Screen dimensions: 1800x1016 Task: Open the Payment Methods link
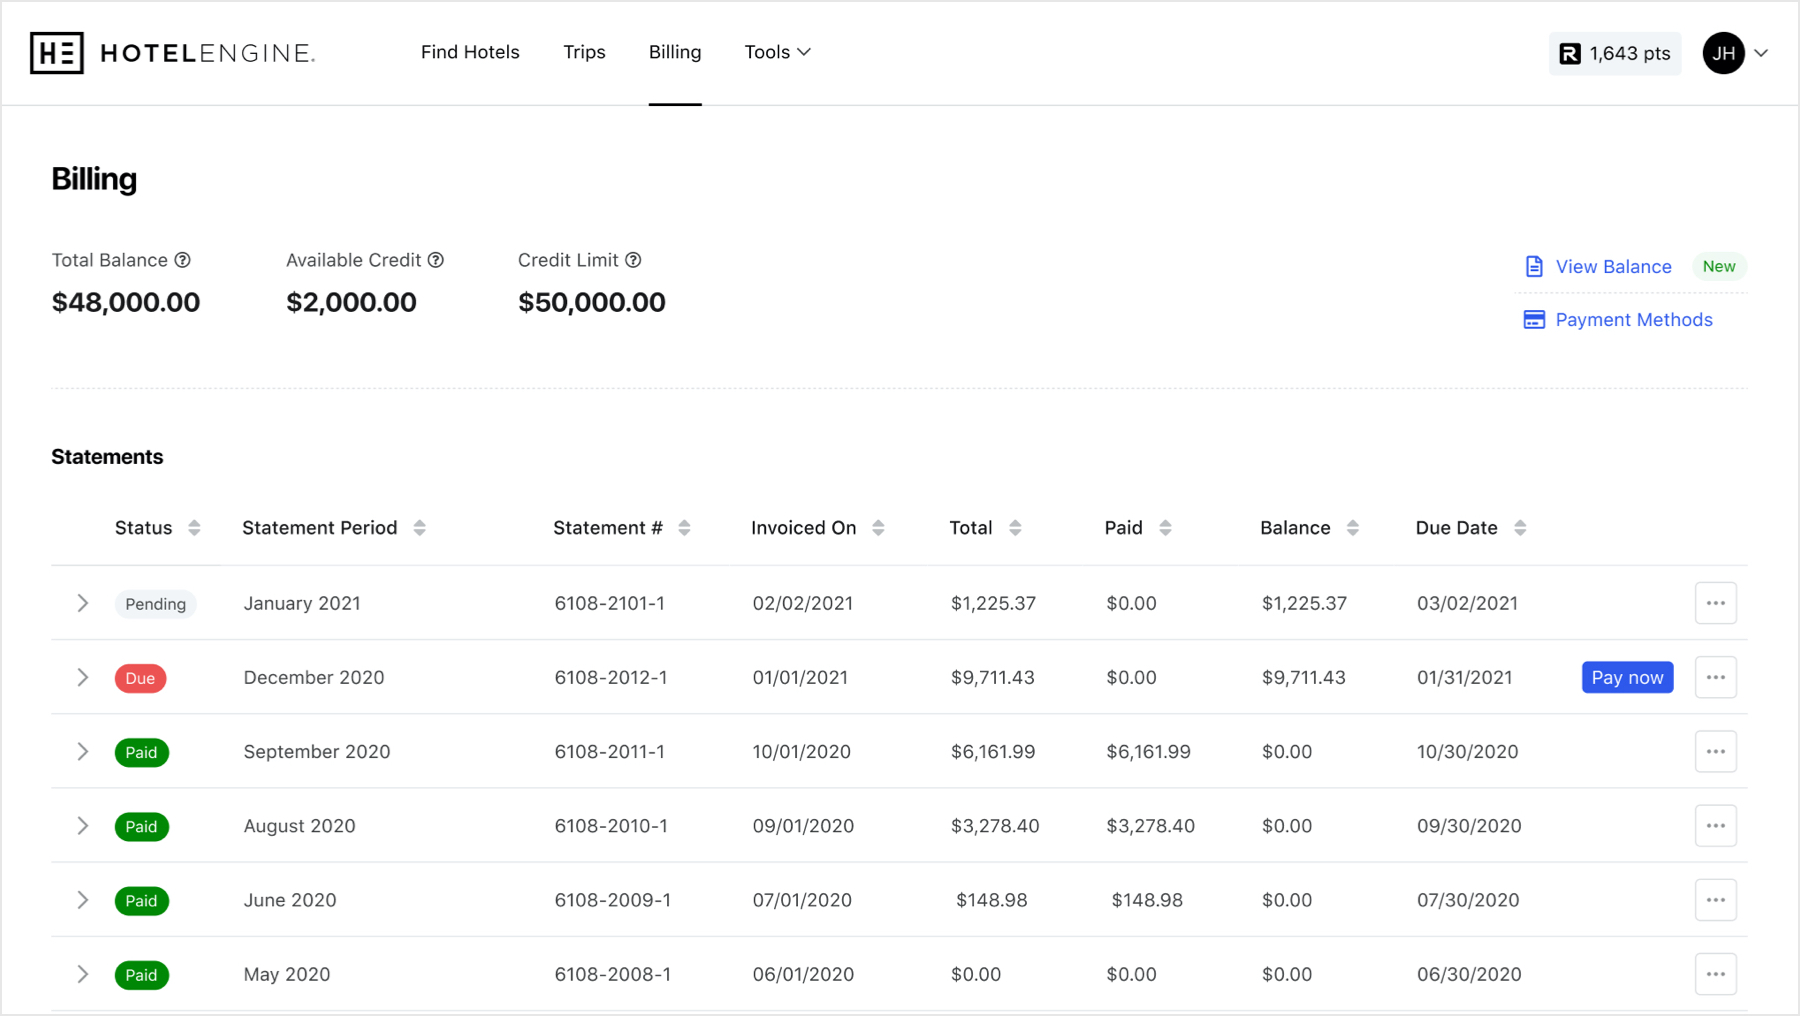point(1633,320)
